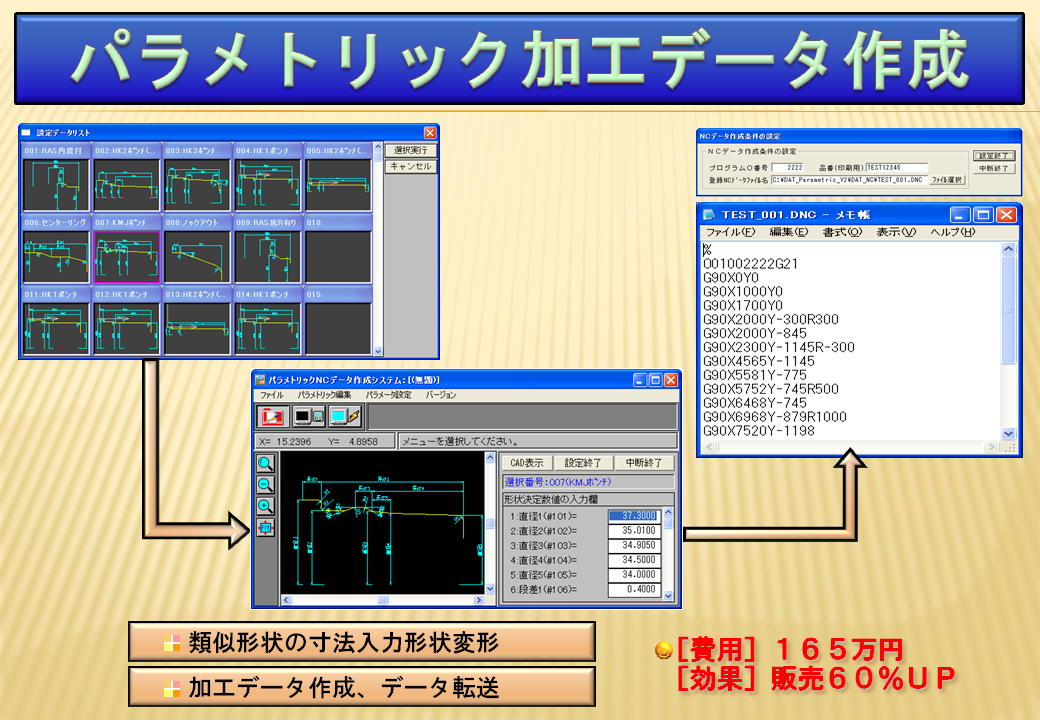Maximize the TEST_001.DNC Notepad window
Viewport: 1040px width, 720px height.
coord(984,215)
